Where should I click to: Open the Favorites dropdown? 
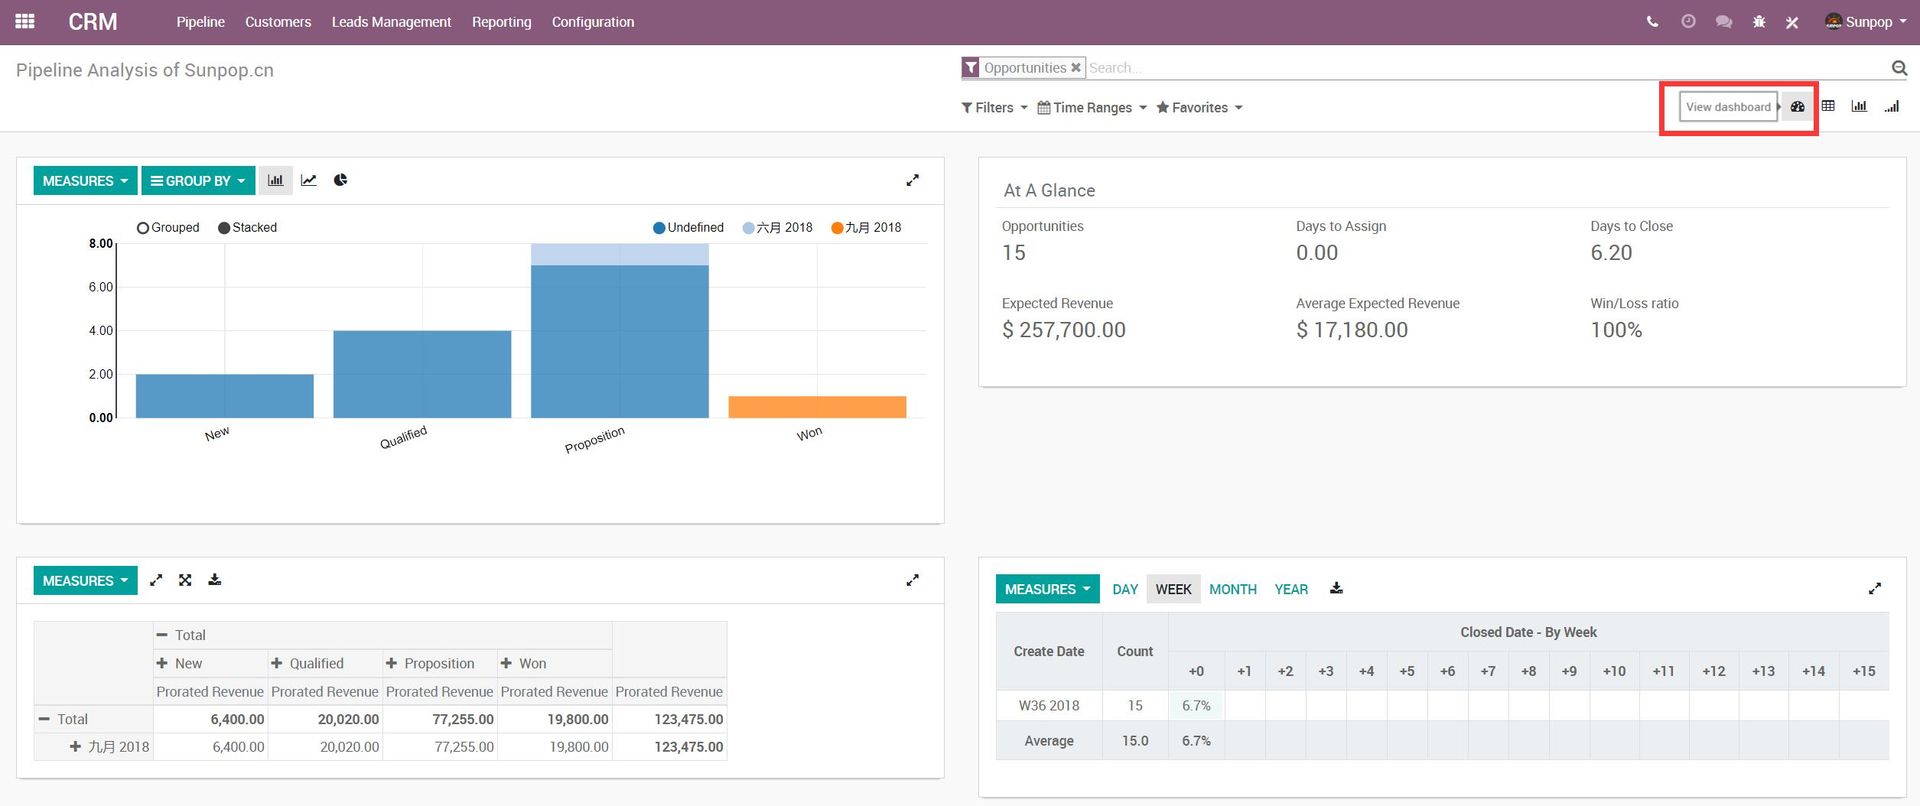(x=1199, y=108)
